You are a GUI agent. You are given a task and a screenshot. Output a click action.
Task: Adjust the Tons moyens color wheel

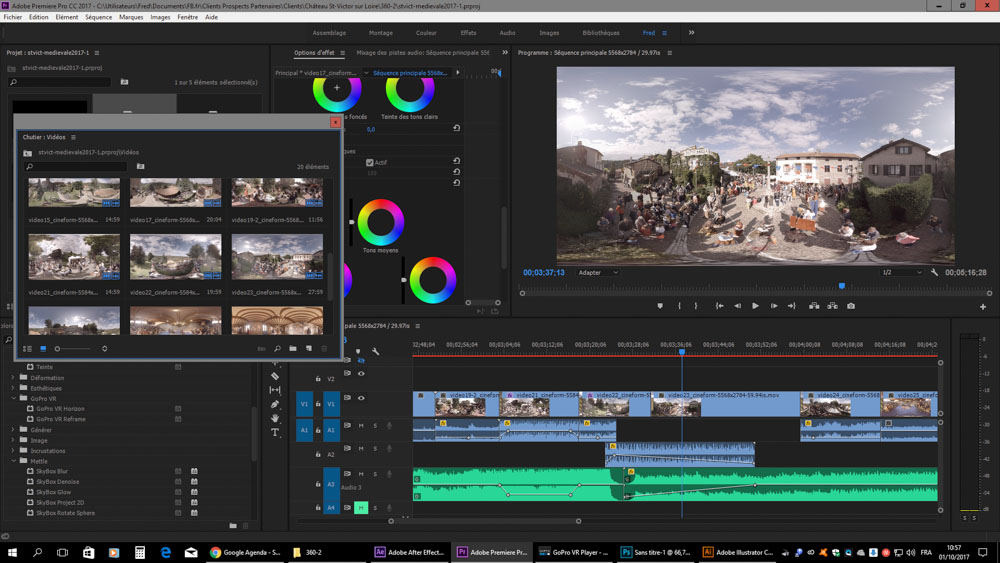(380, 222)
